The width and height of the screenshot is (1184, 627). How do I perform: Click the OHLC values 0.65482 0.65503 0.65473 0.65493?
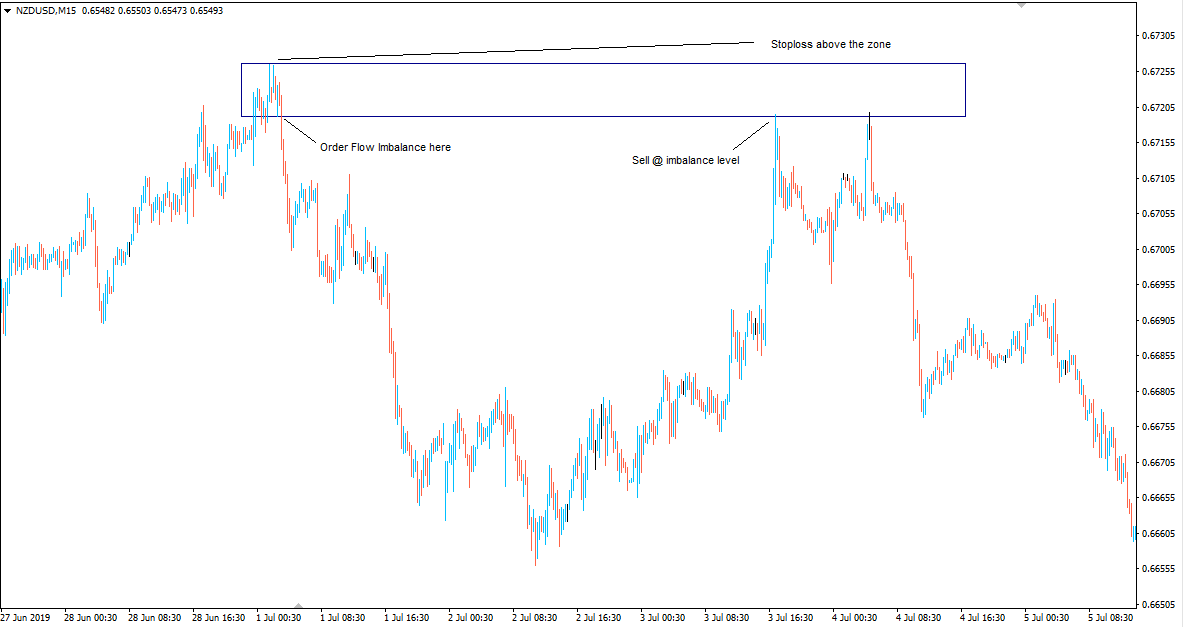tap(153, 11)
